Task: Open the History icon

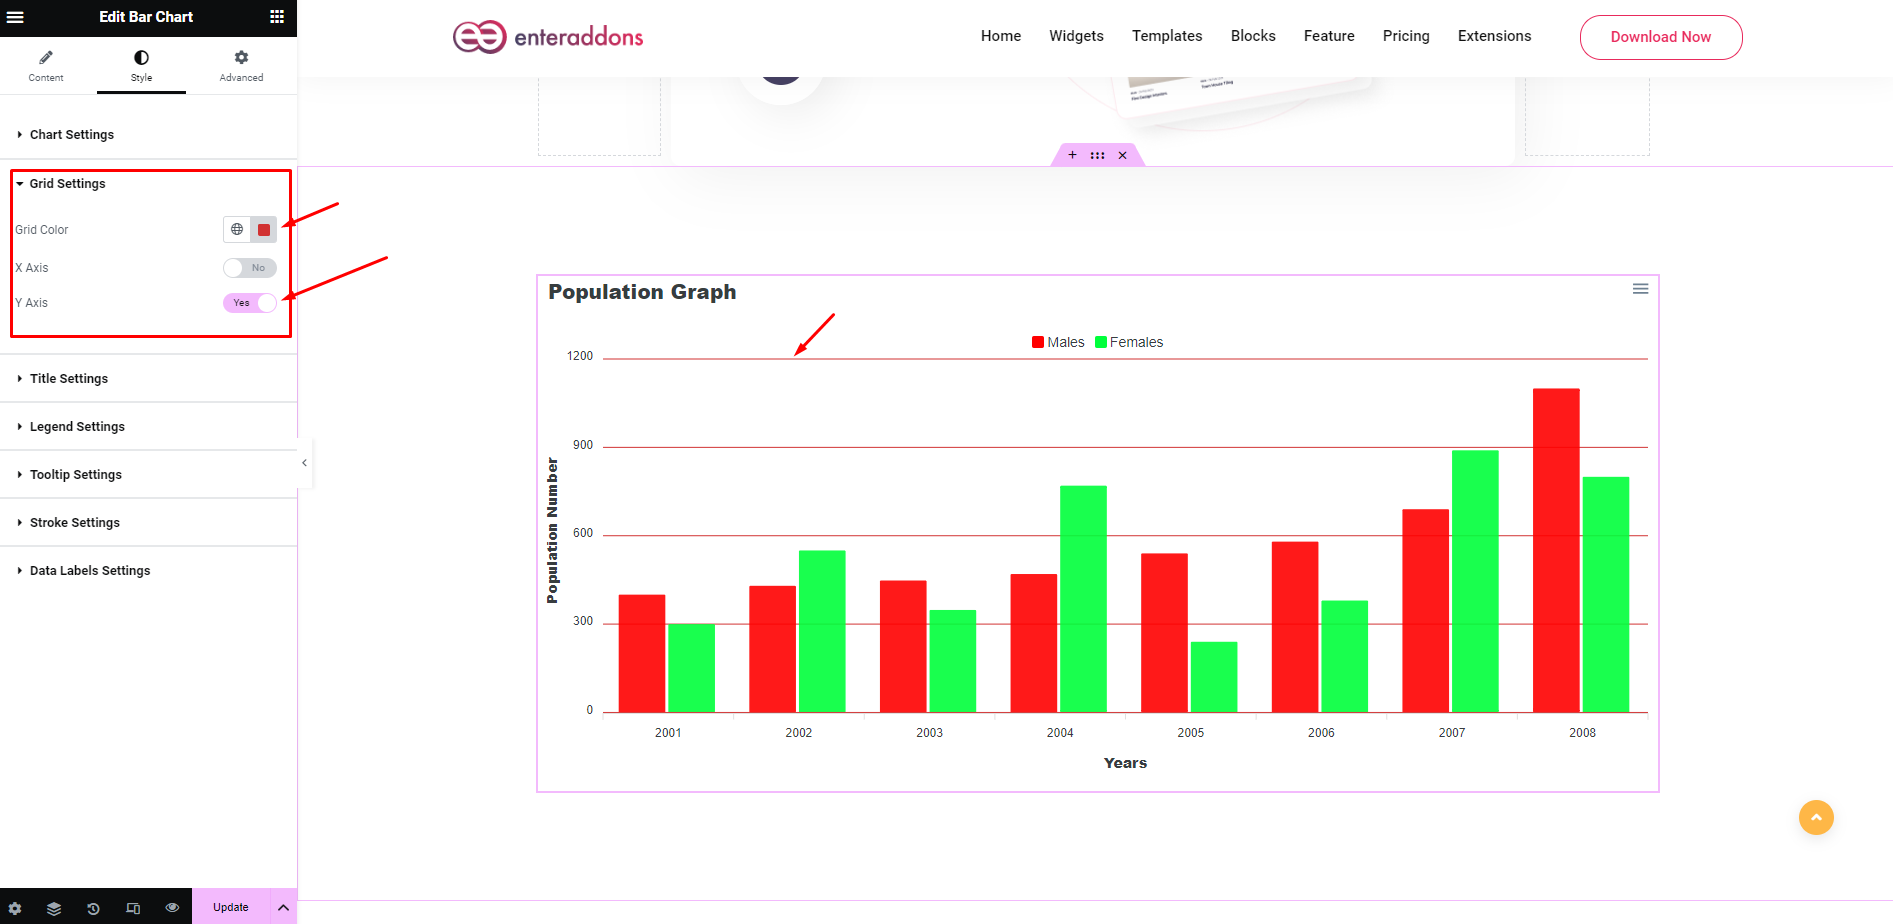Action: (93, 908)
